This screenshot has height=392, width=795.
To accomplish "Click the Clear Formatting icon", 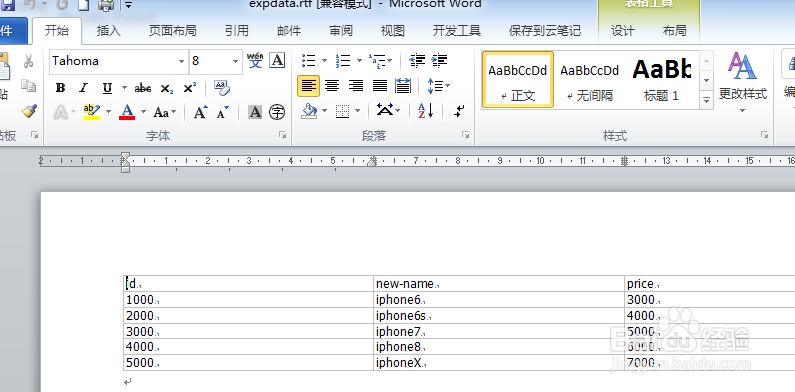I will [222, 88].
